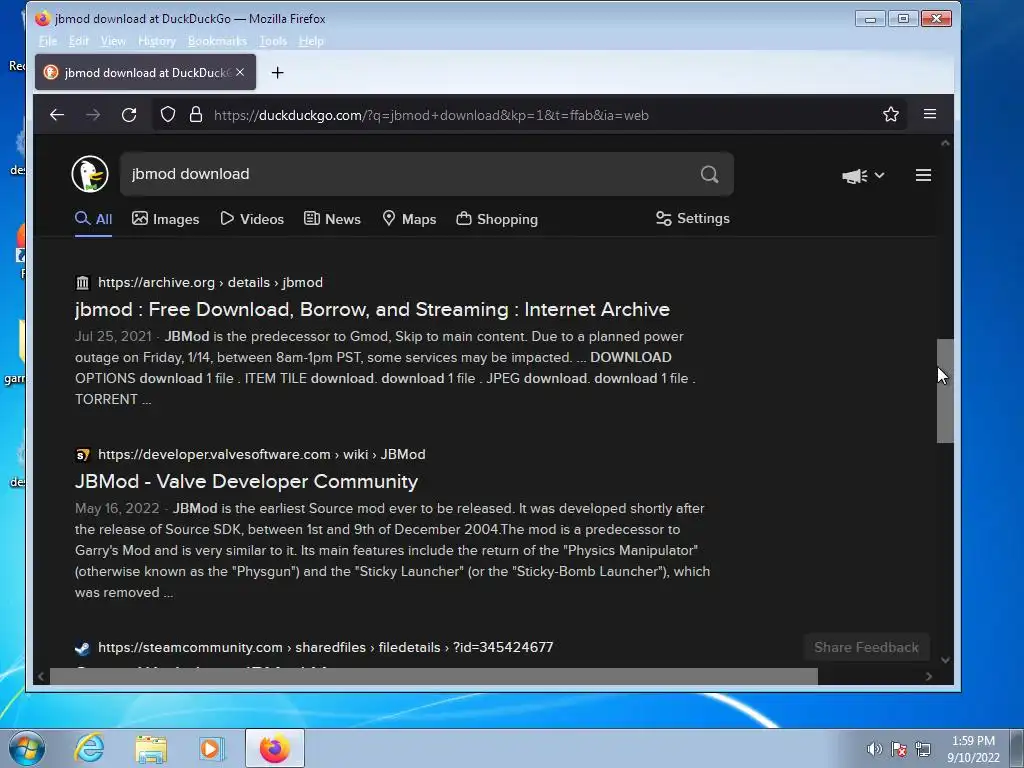Open the View menu
The height and width of the screenshot is (768, 1024).
[x=113, y=41]
